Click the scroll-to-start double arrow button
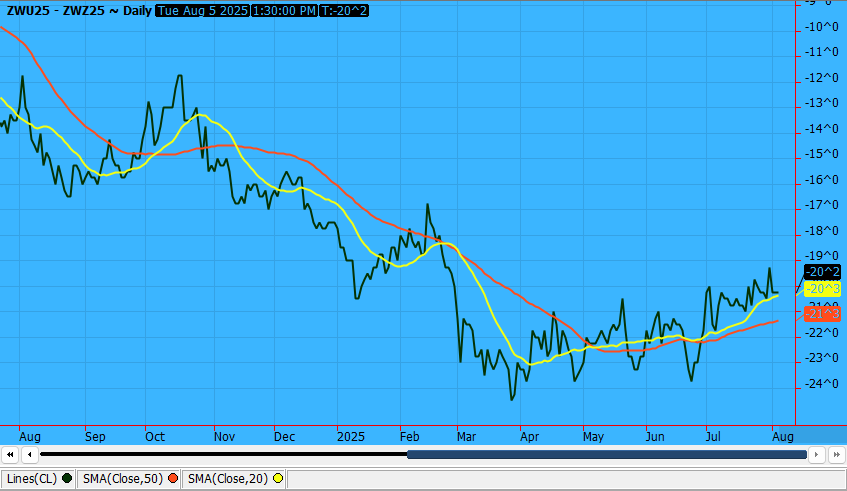Viewport: 847px width, 491px height. point(12,455)
